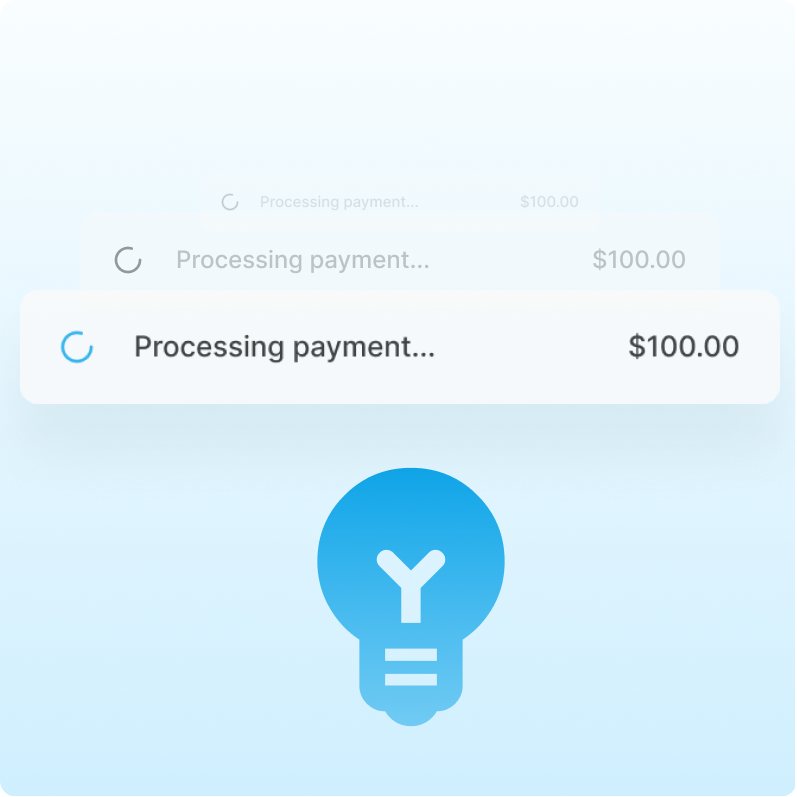The image size is (797, 797).
Task: Click the word "Processing" in front card
Action: [209, 348]
